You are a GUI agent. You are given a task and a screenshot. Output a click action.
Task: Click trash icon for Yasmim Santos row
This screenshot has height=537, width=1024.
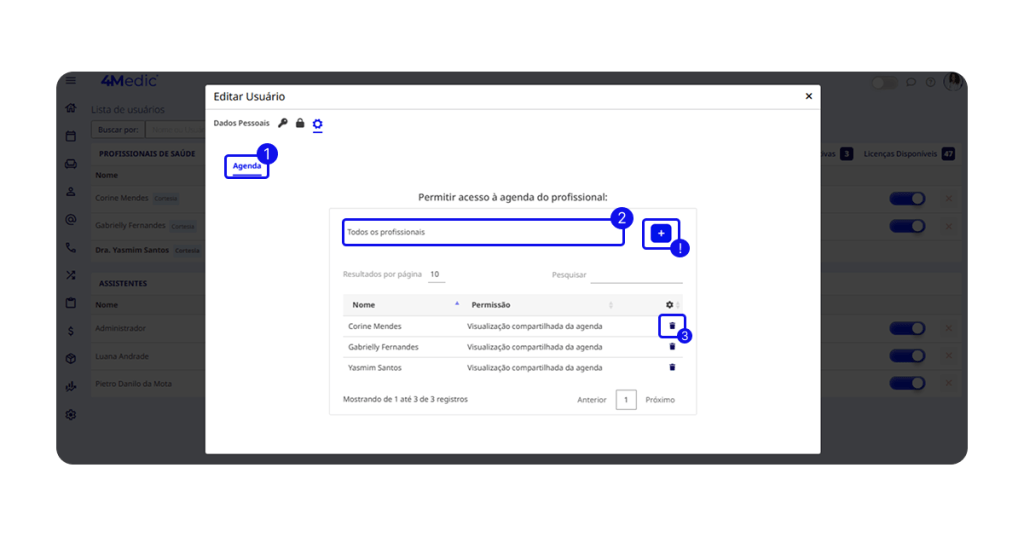(672, 367)
